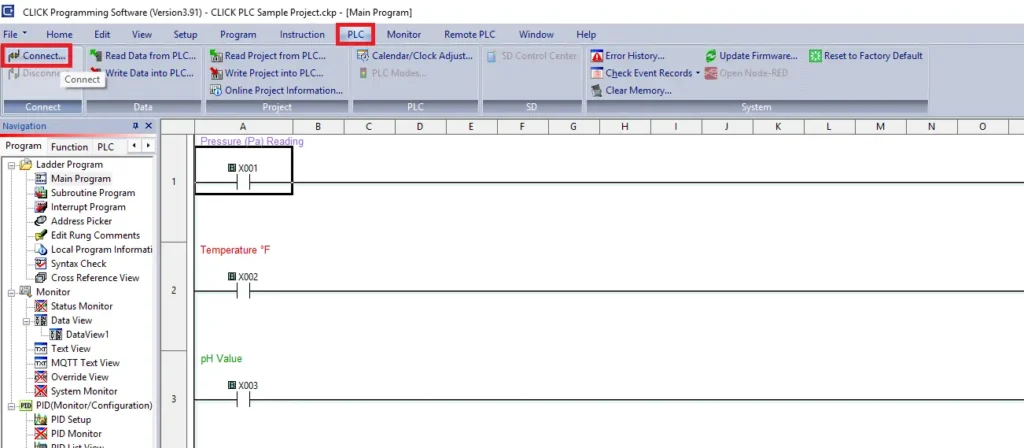Switch to Function navigation tab
1024x448 pixels.
(x=69, y=146)
